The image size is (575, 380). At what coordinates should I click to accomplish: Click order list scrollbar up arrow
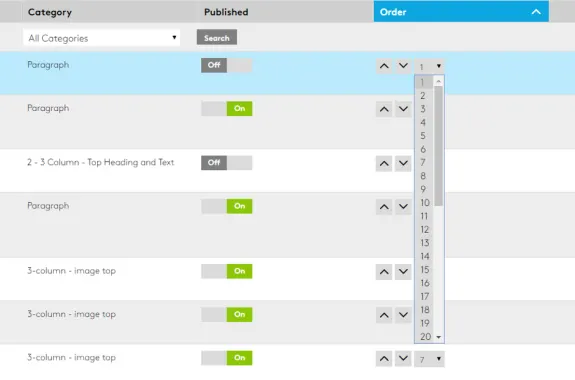coord(439,81)
